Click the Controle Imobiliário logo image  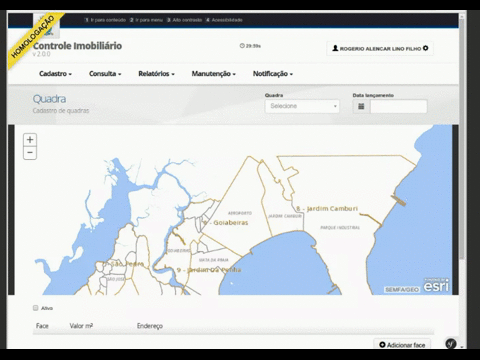tap(47, 26)
